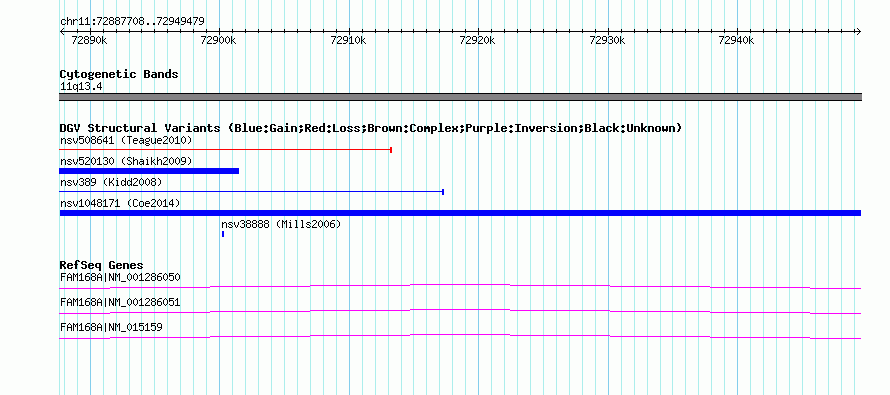Open the nsv1048171 (Coe2014) variant label
890x395 pixels.
point(120,204)
